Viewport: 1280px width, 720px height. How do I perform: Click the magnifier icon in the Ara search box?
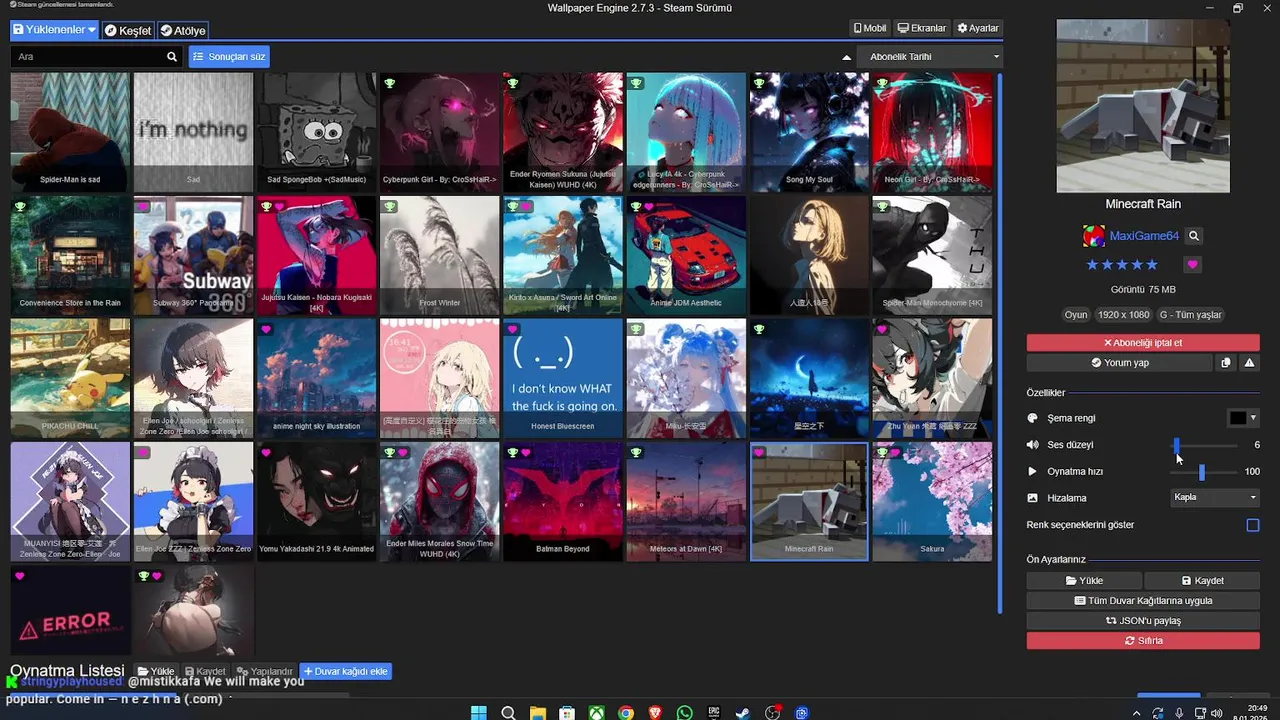tap(172, 57)
